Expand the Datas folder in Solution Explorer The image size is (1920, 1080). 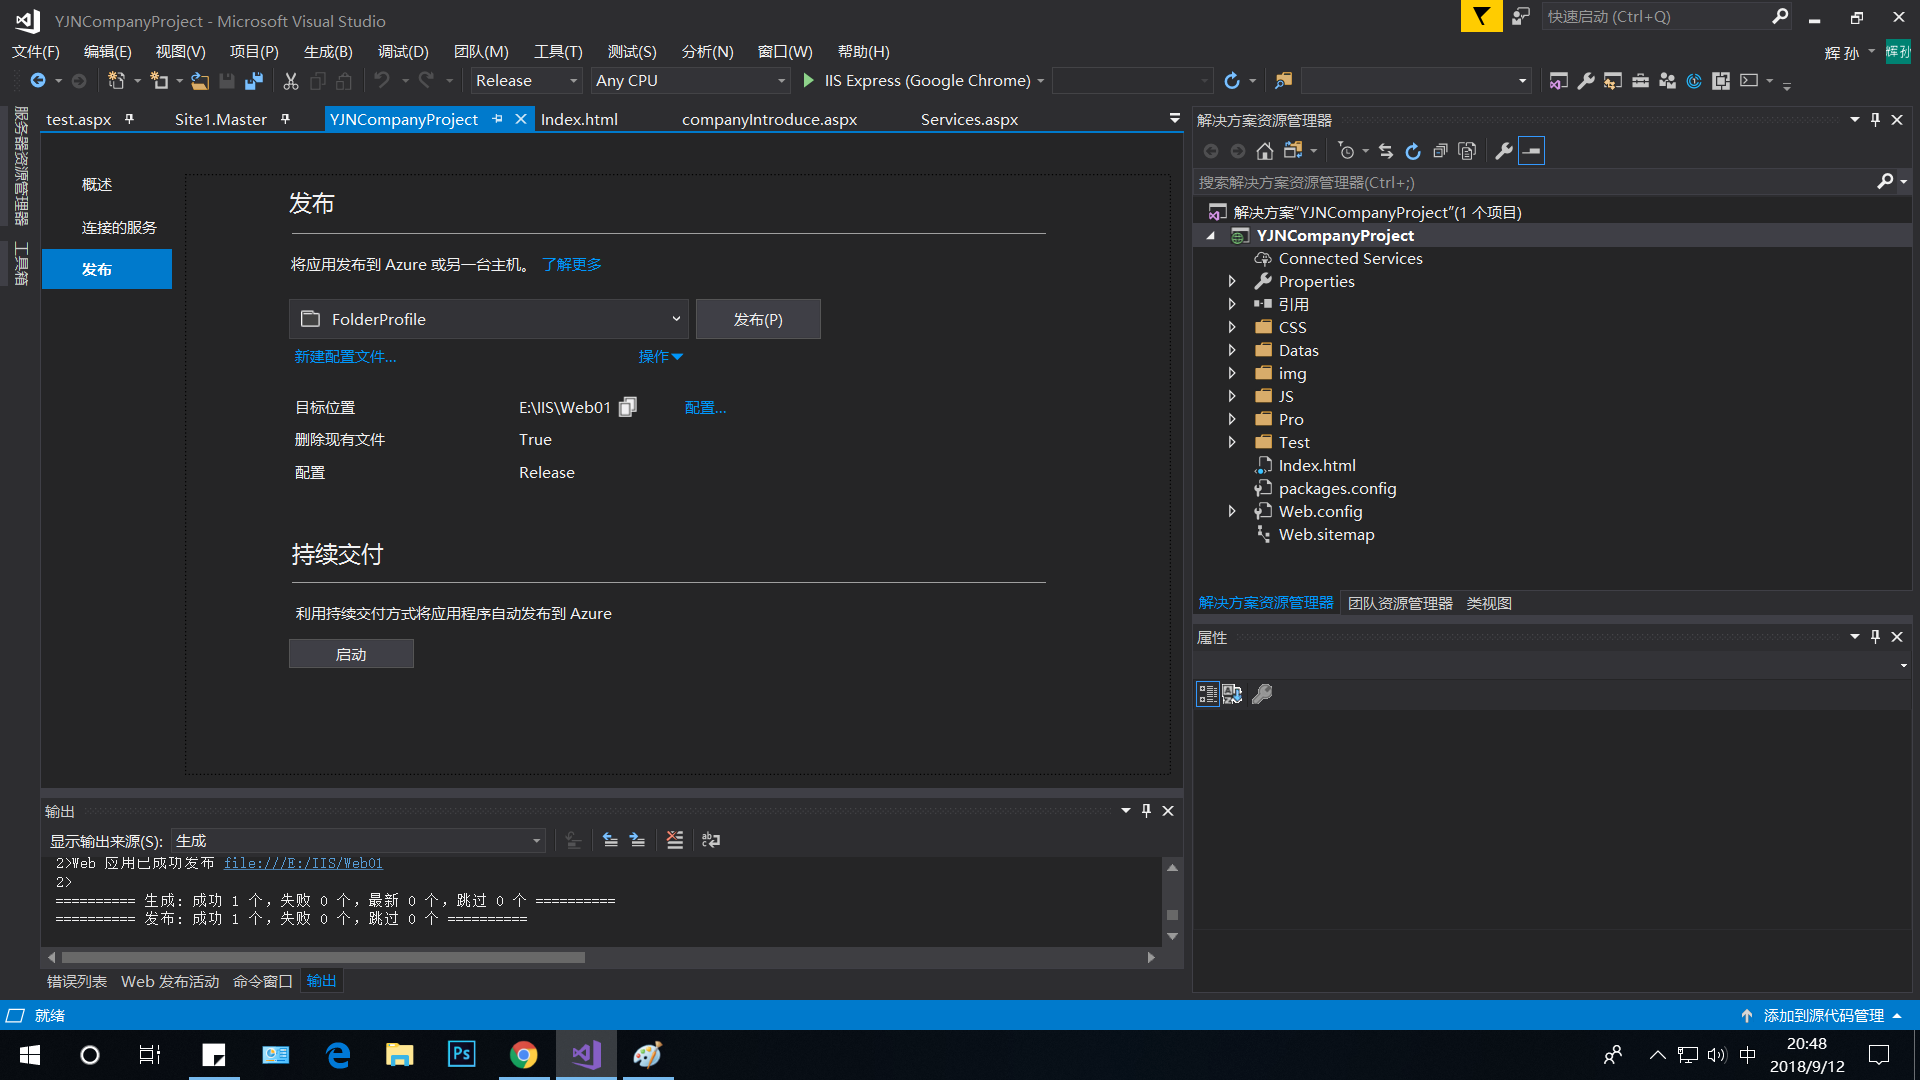1232,351
